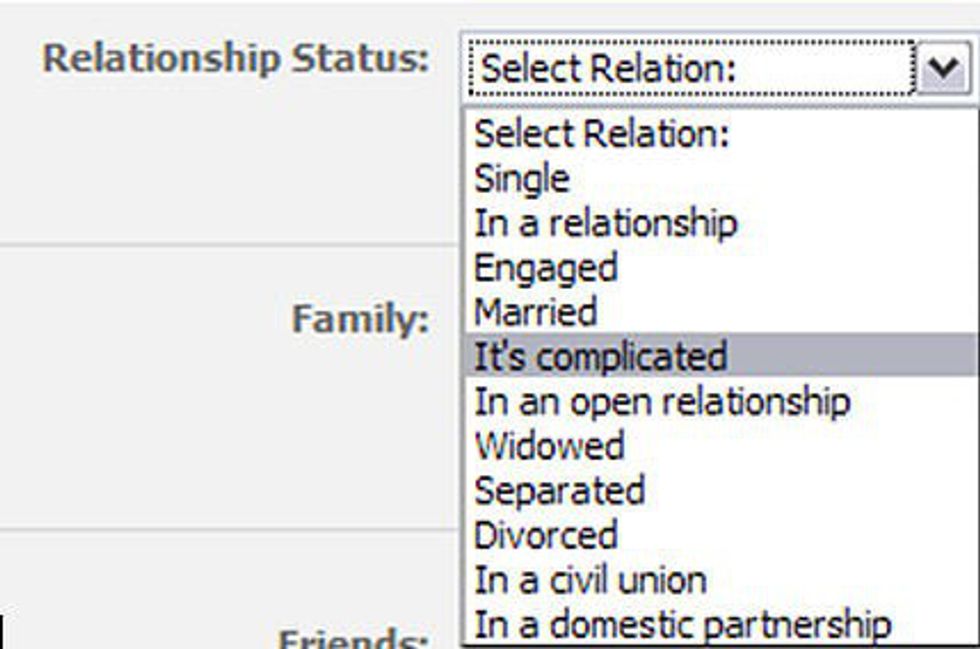Image resolution: width=980 pixels, height=649 pixels.
Task: Choose 'In an open relationship'
Action: point(661,401)
